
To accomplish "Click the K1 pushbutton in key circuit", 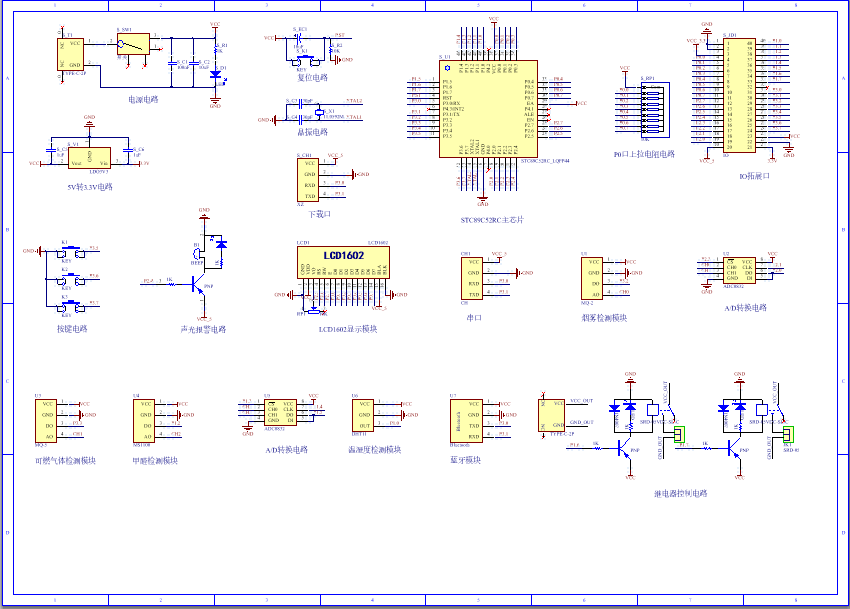I will [72, 251].
